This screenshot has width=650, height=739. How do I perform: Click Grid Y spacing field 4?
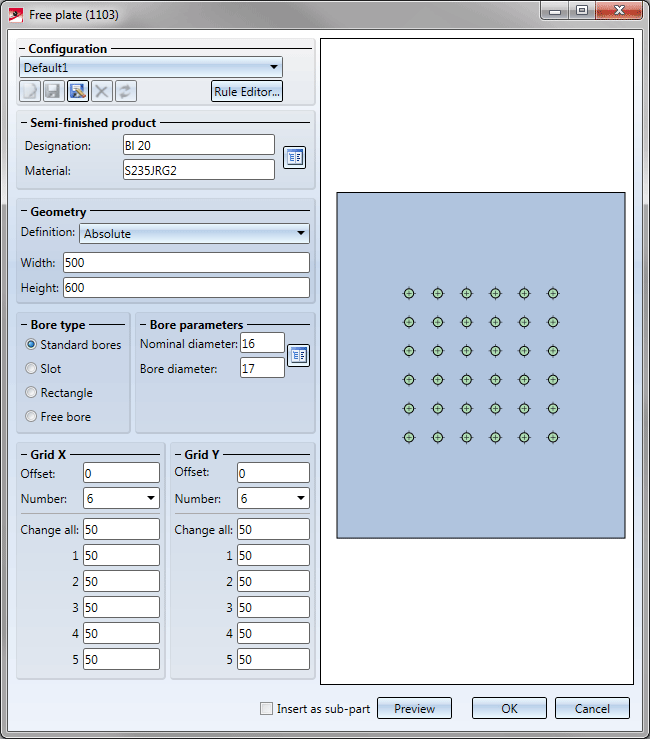(x=273, y=633)
